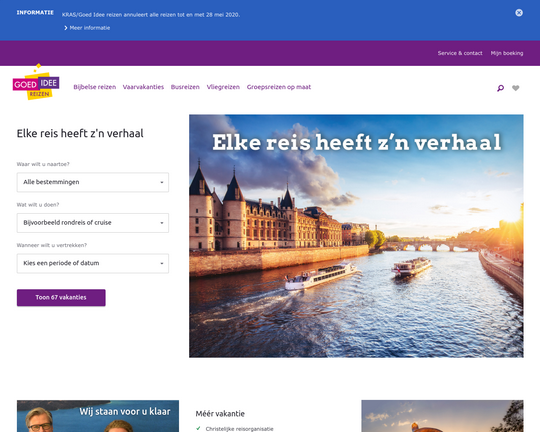Open the Bijbelse reizen menu
Screen dimensions: 540x432
(x=95, y=87)
